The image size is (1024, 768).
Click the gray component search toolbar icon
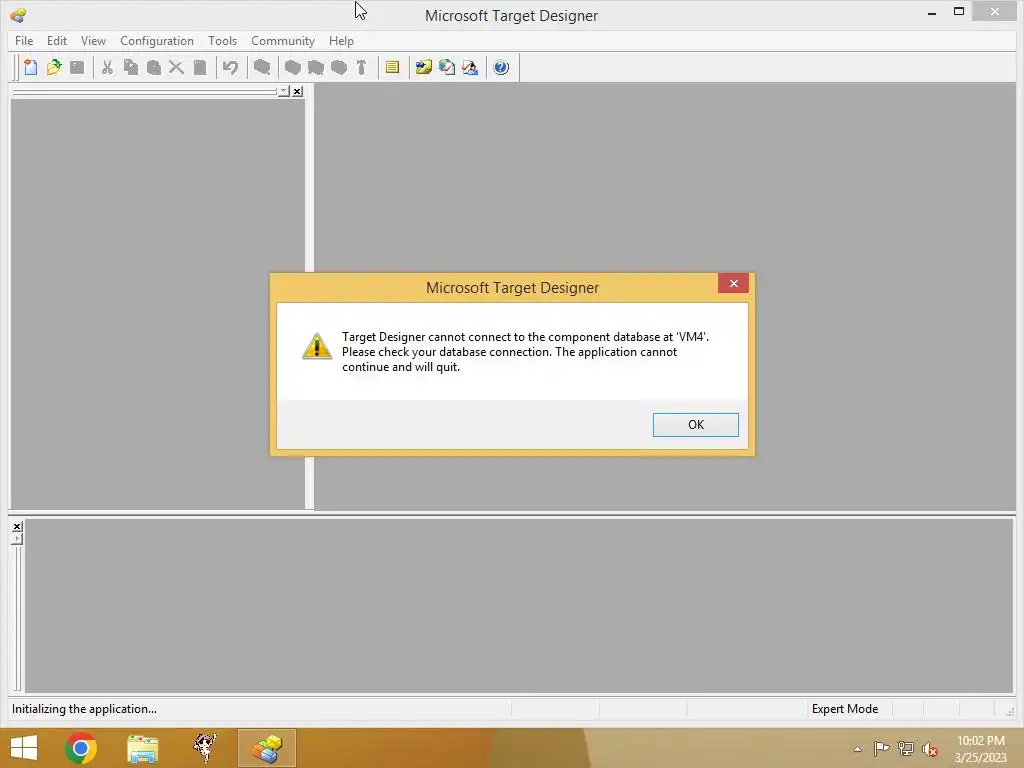pos(262,67)
